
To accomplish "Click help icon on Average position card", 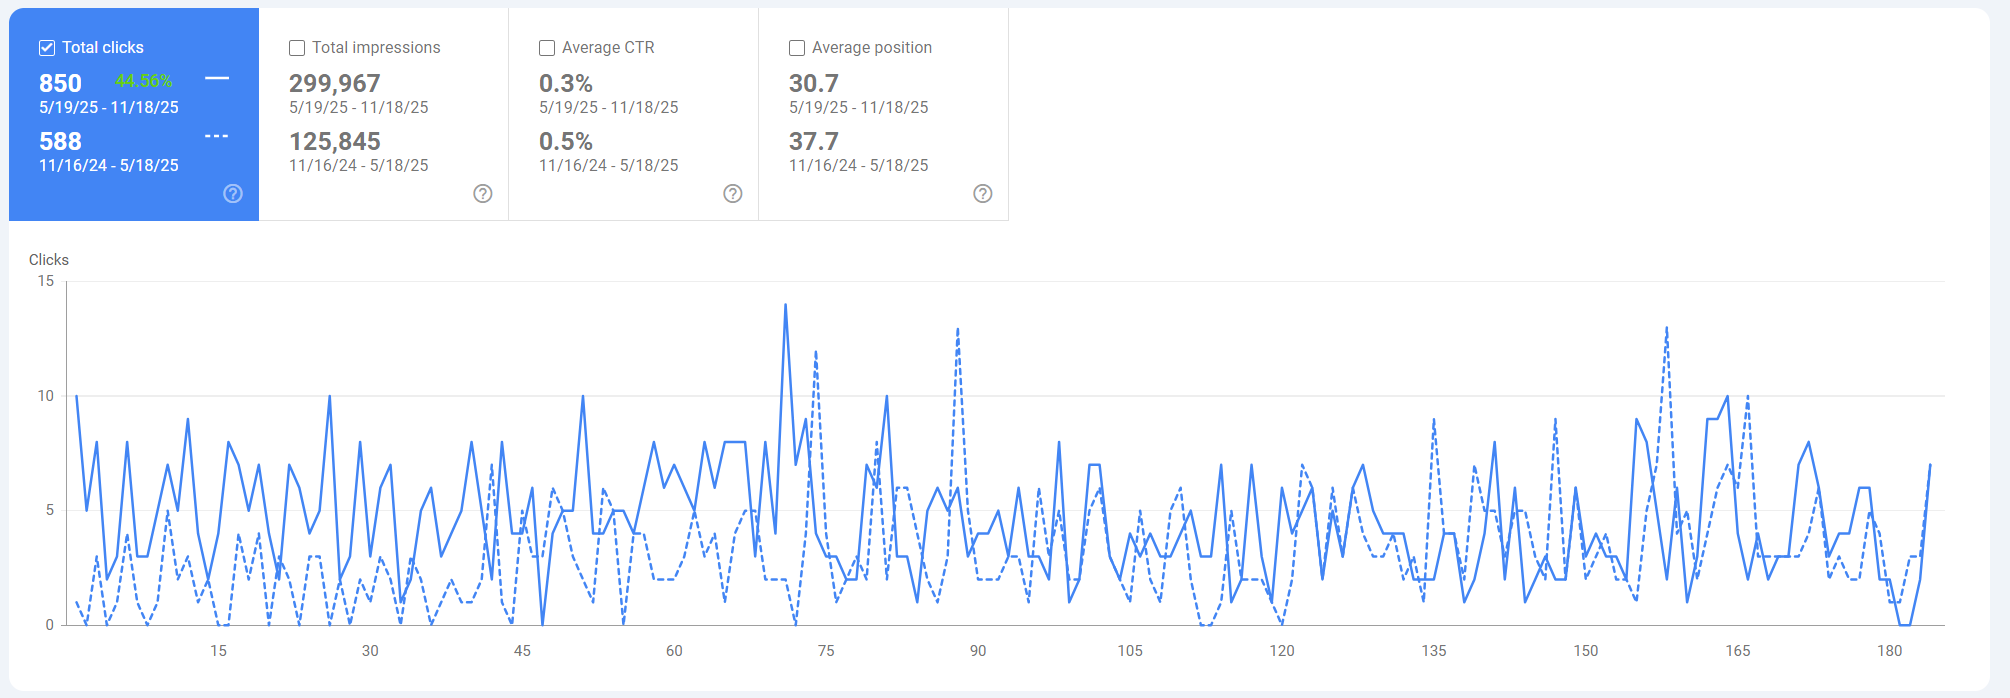I will 983,194.
